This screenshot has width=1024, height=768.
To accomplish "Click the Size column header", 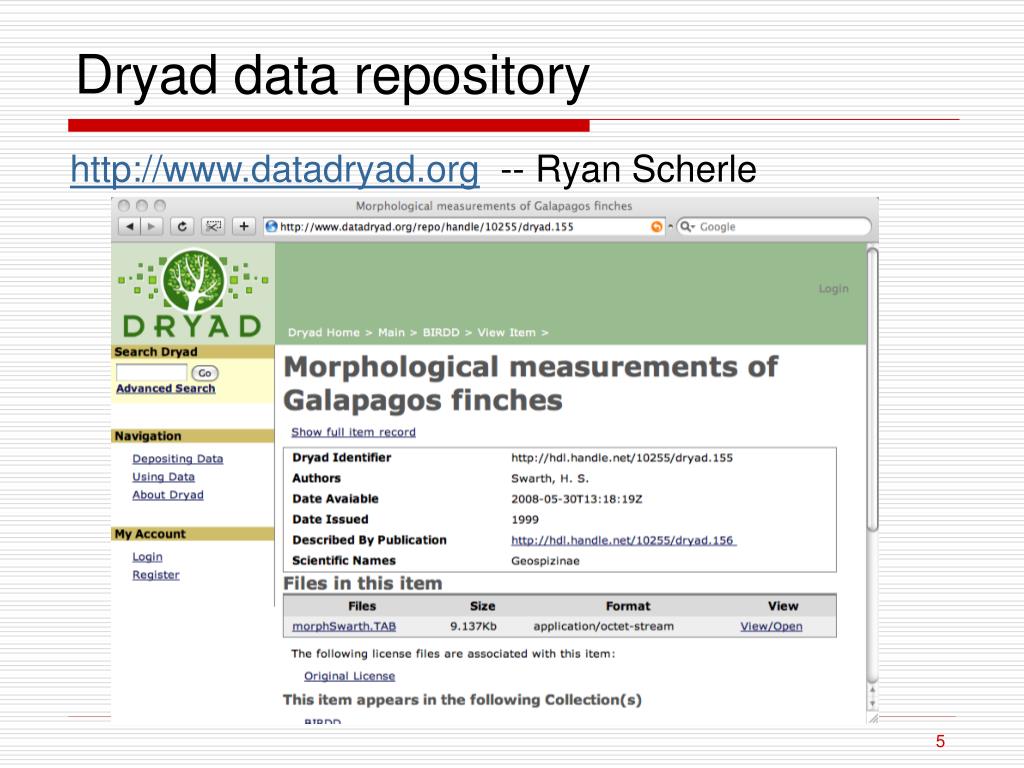I will click(x=483, y=606).
